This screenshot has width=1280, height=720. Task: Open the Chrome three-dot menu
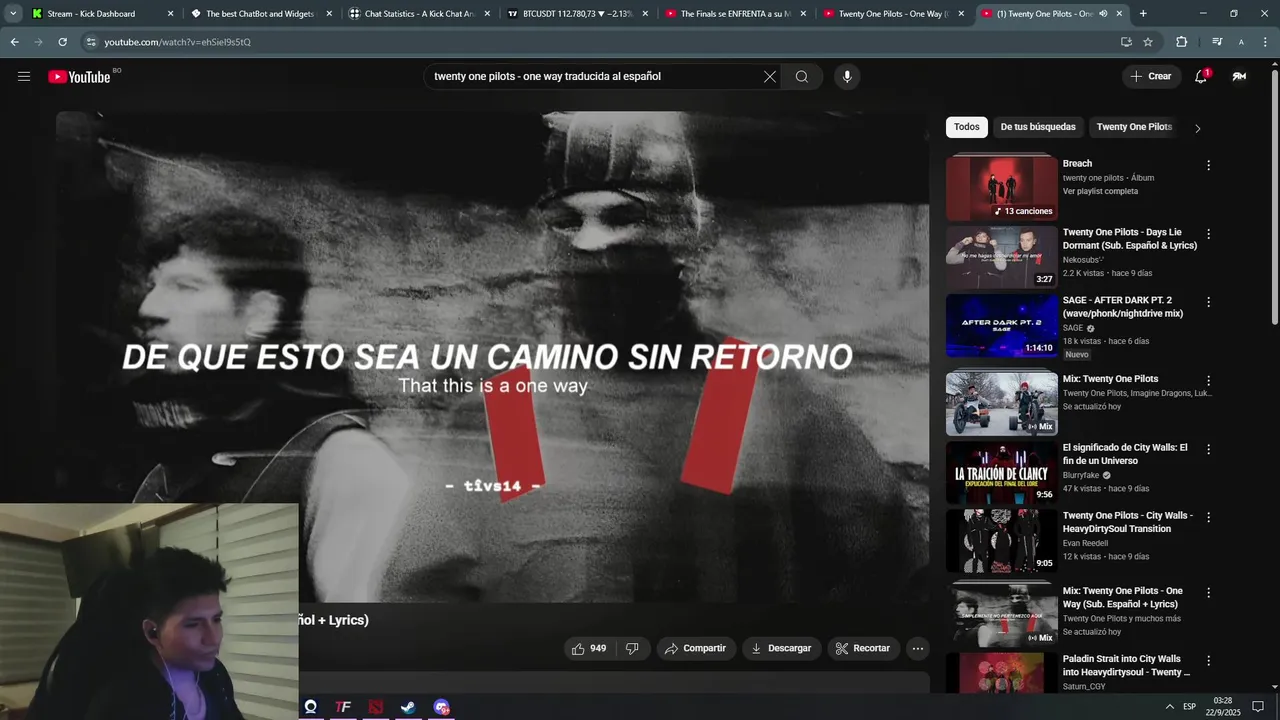pyautogui.click(x=1265, y=42)
